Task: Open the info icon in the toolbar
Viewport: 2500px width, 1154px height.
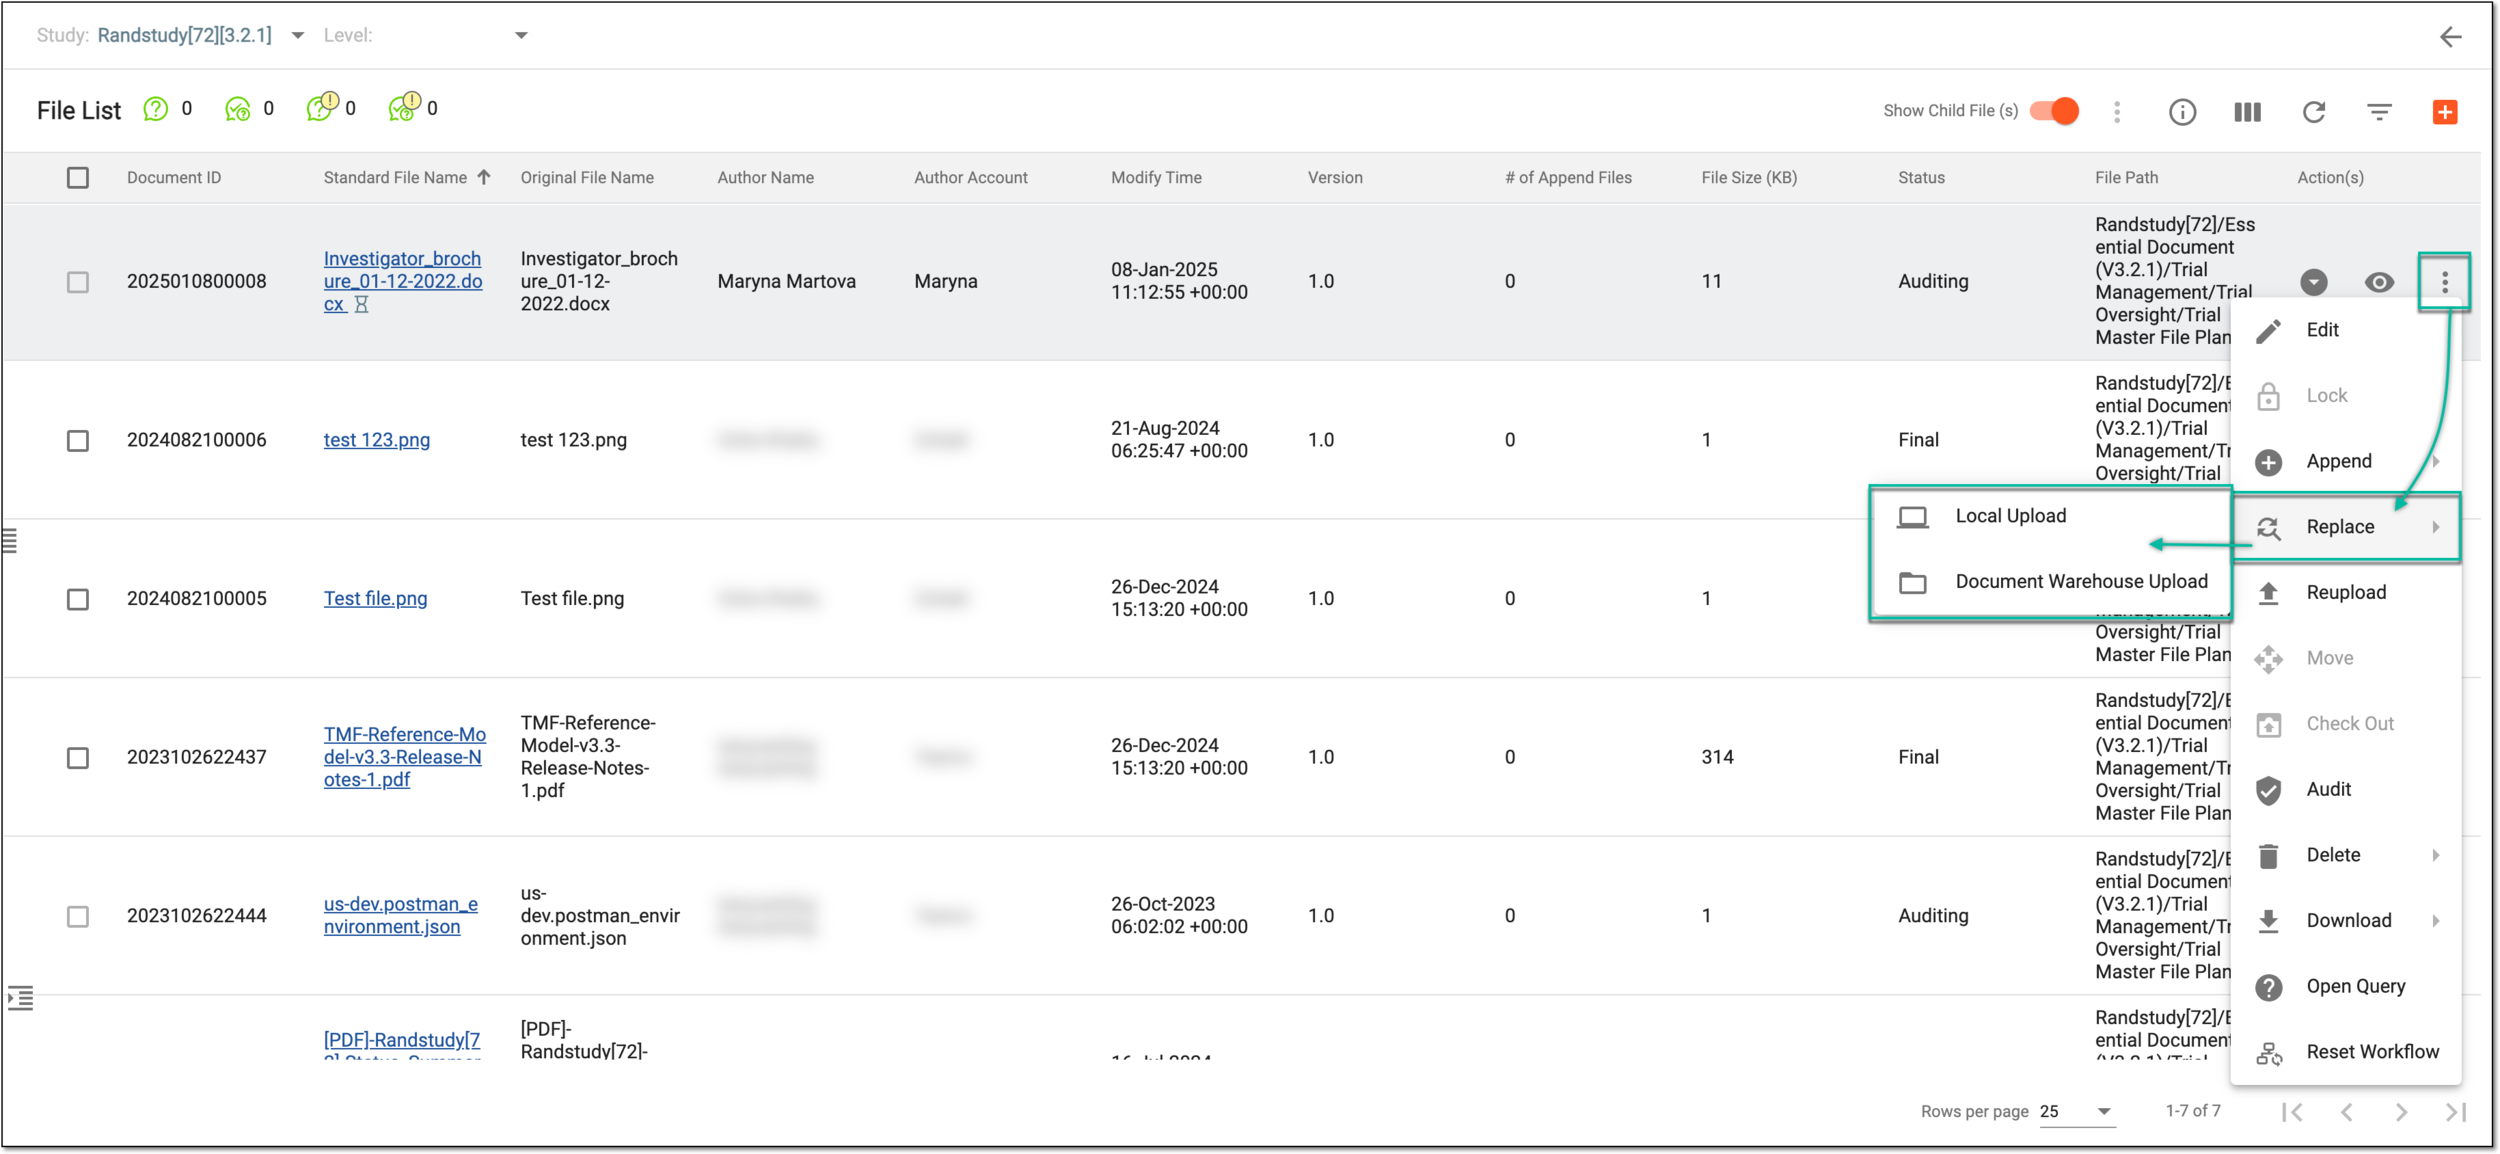Action: coord(2182,112)
